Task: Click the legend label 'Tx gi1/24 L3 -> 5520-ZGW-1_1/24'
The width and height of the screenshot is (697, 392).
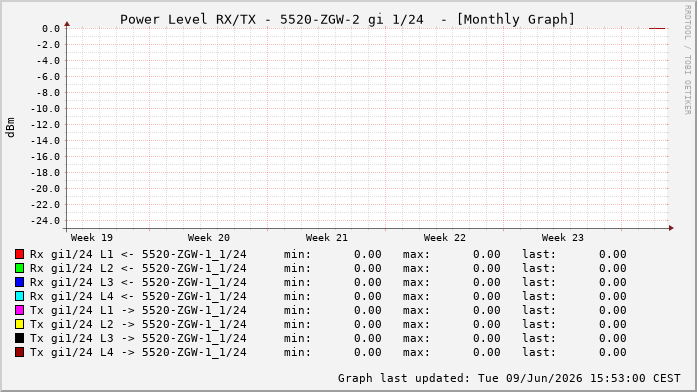Action: click(x=138, y=338)
